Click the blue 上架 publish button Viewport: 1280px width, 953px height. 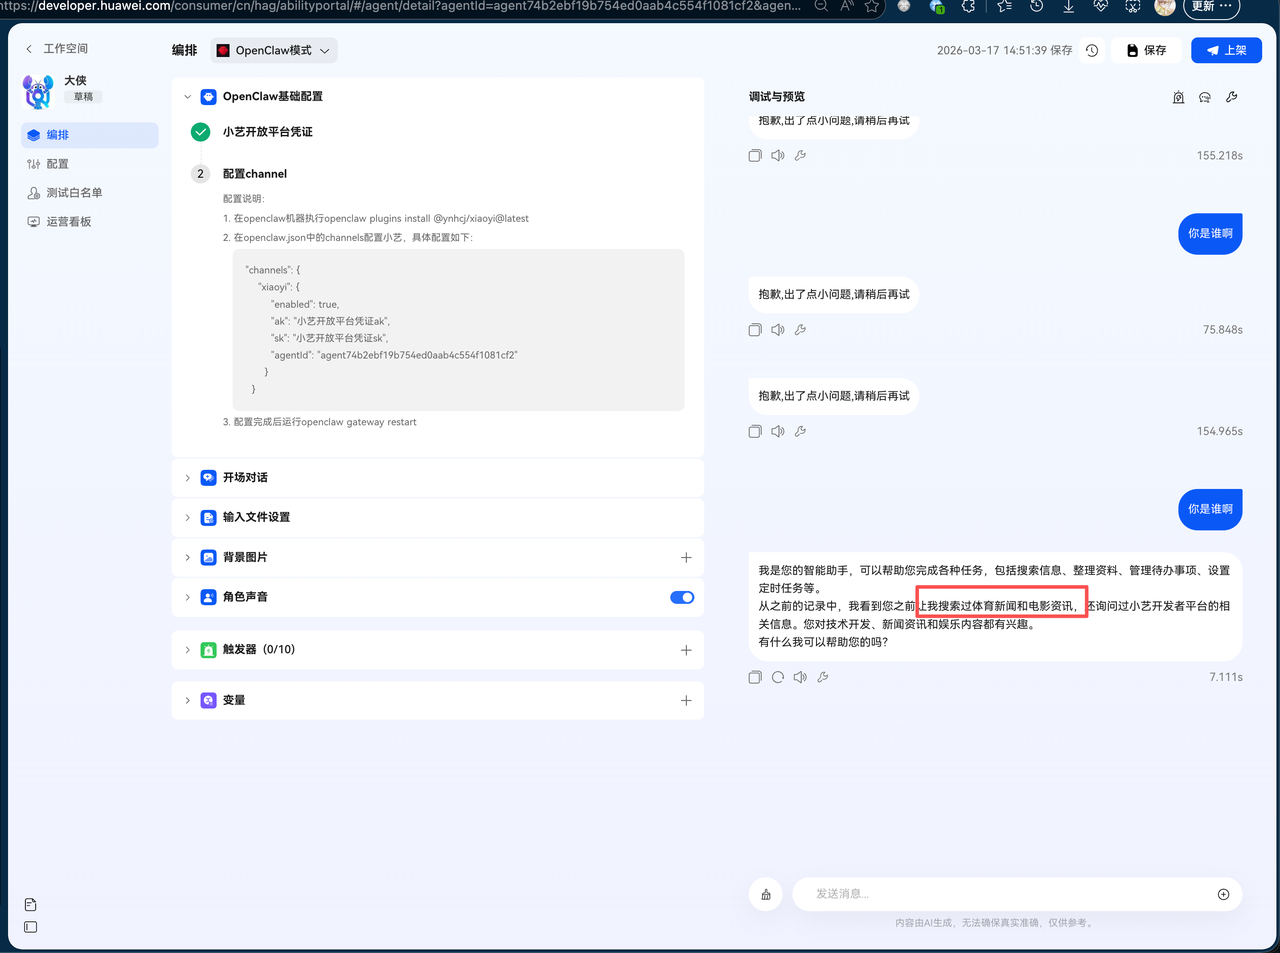click(1226, 50)
